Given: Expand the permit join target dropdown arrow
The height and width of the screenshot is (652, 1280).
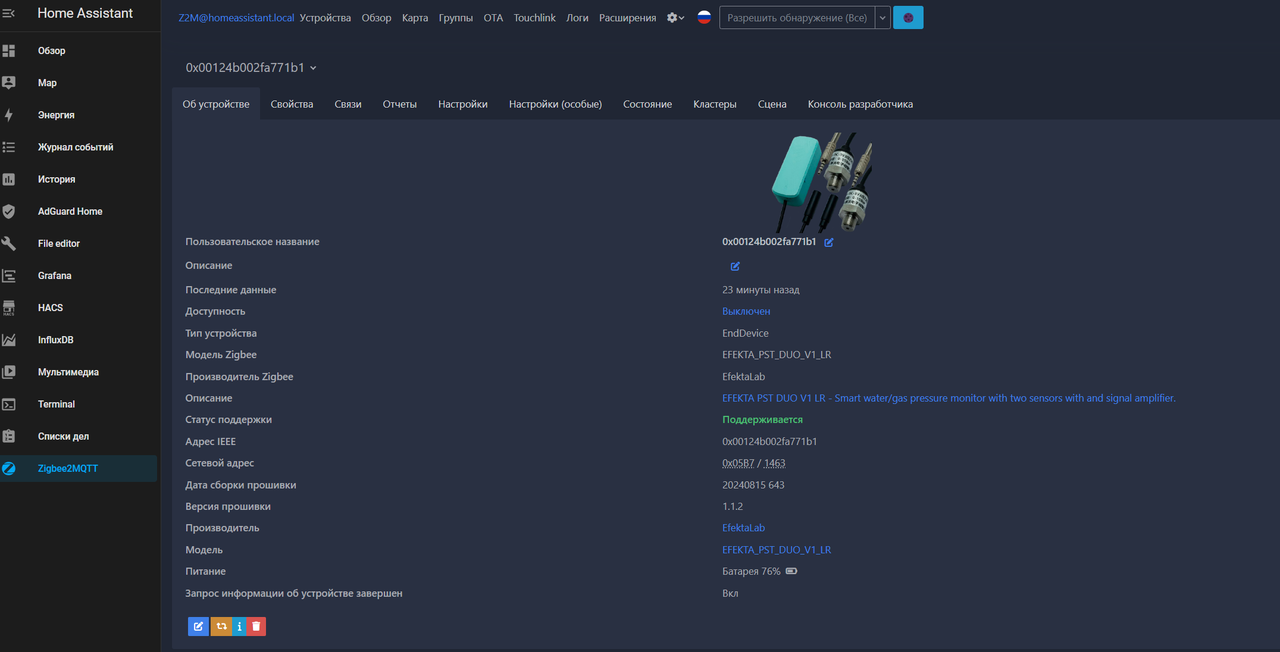Looking at the screenshot, I should (883, 18).
